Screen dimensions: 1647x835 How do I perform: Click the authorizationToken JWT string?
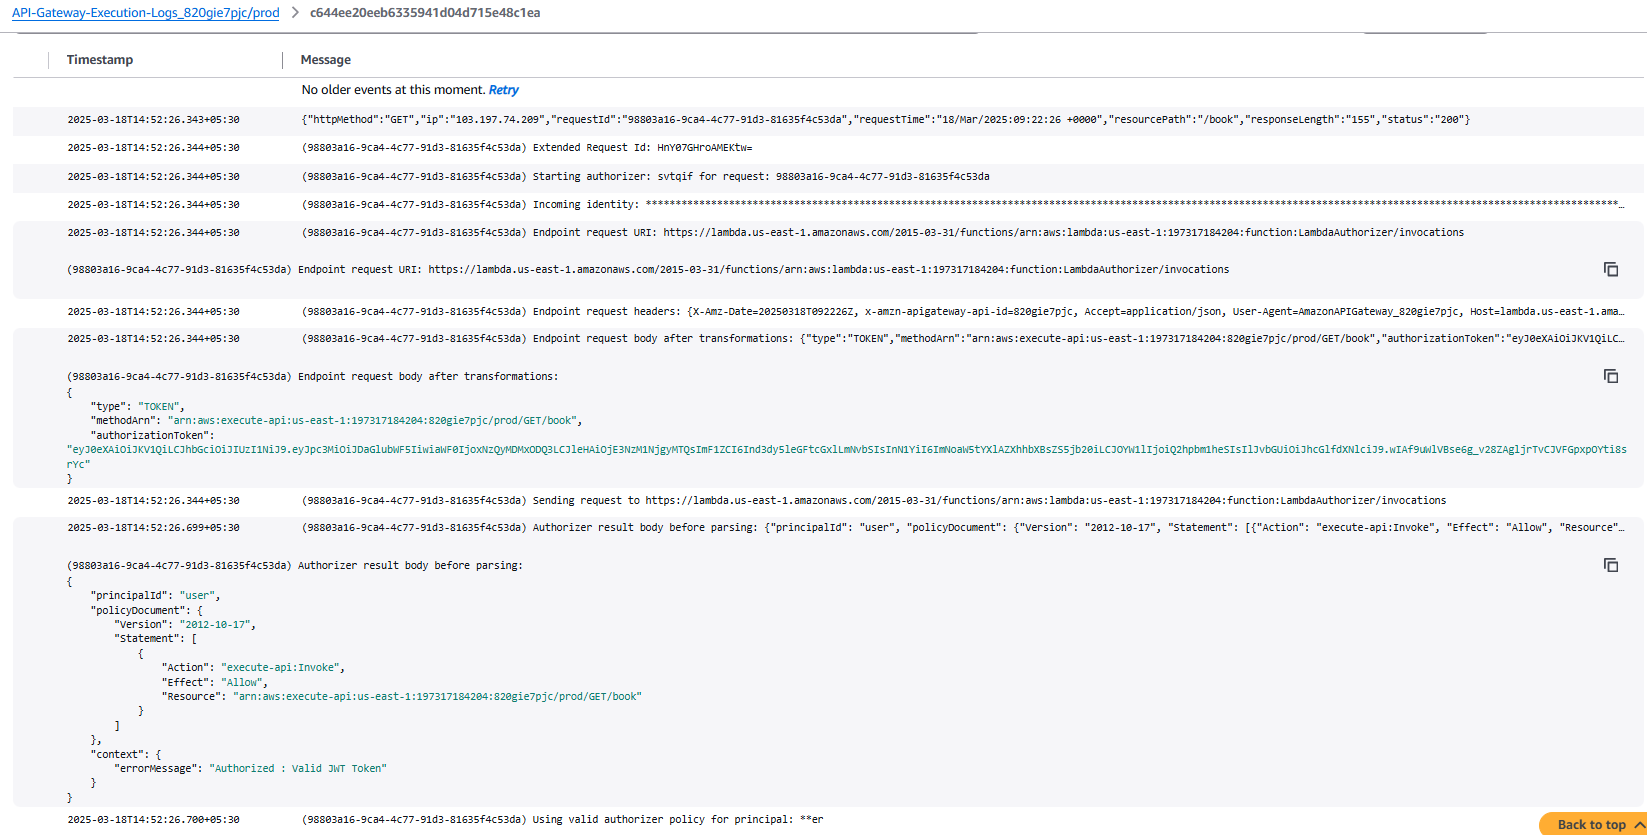click(846, 457)
